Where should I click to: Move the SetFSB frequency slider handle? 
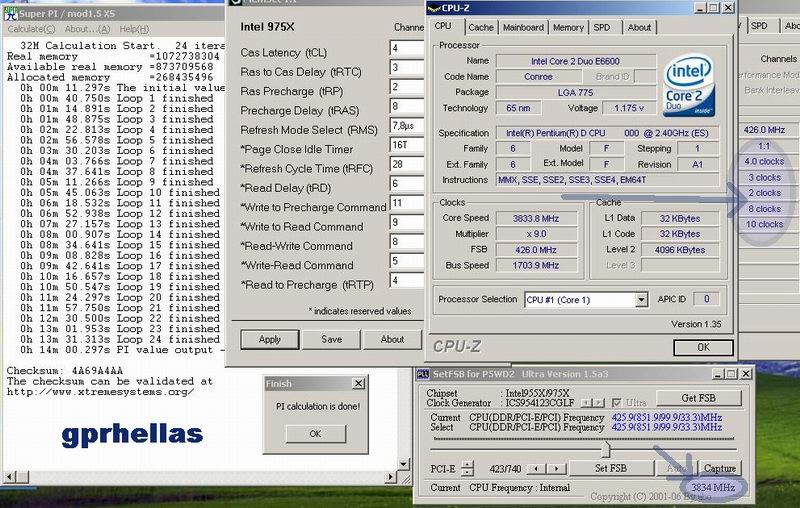(605, 449)
